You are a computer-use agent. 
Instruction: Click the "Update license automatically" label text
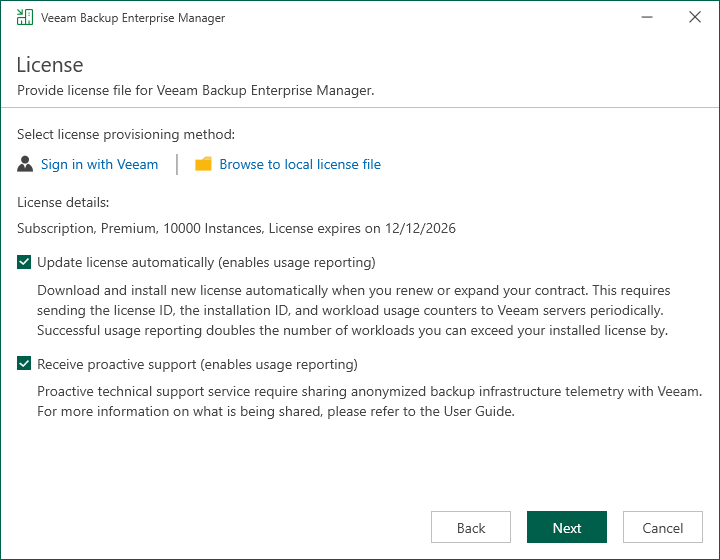tap(206, 263)
